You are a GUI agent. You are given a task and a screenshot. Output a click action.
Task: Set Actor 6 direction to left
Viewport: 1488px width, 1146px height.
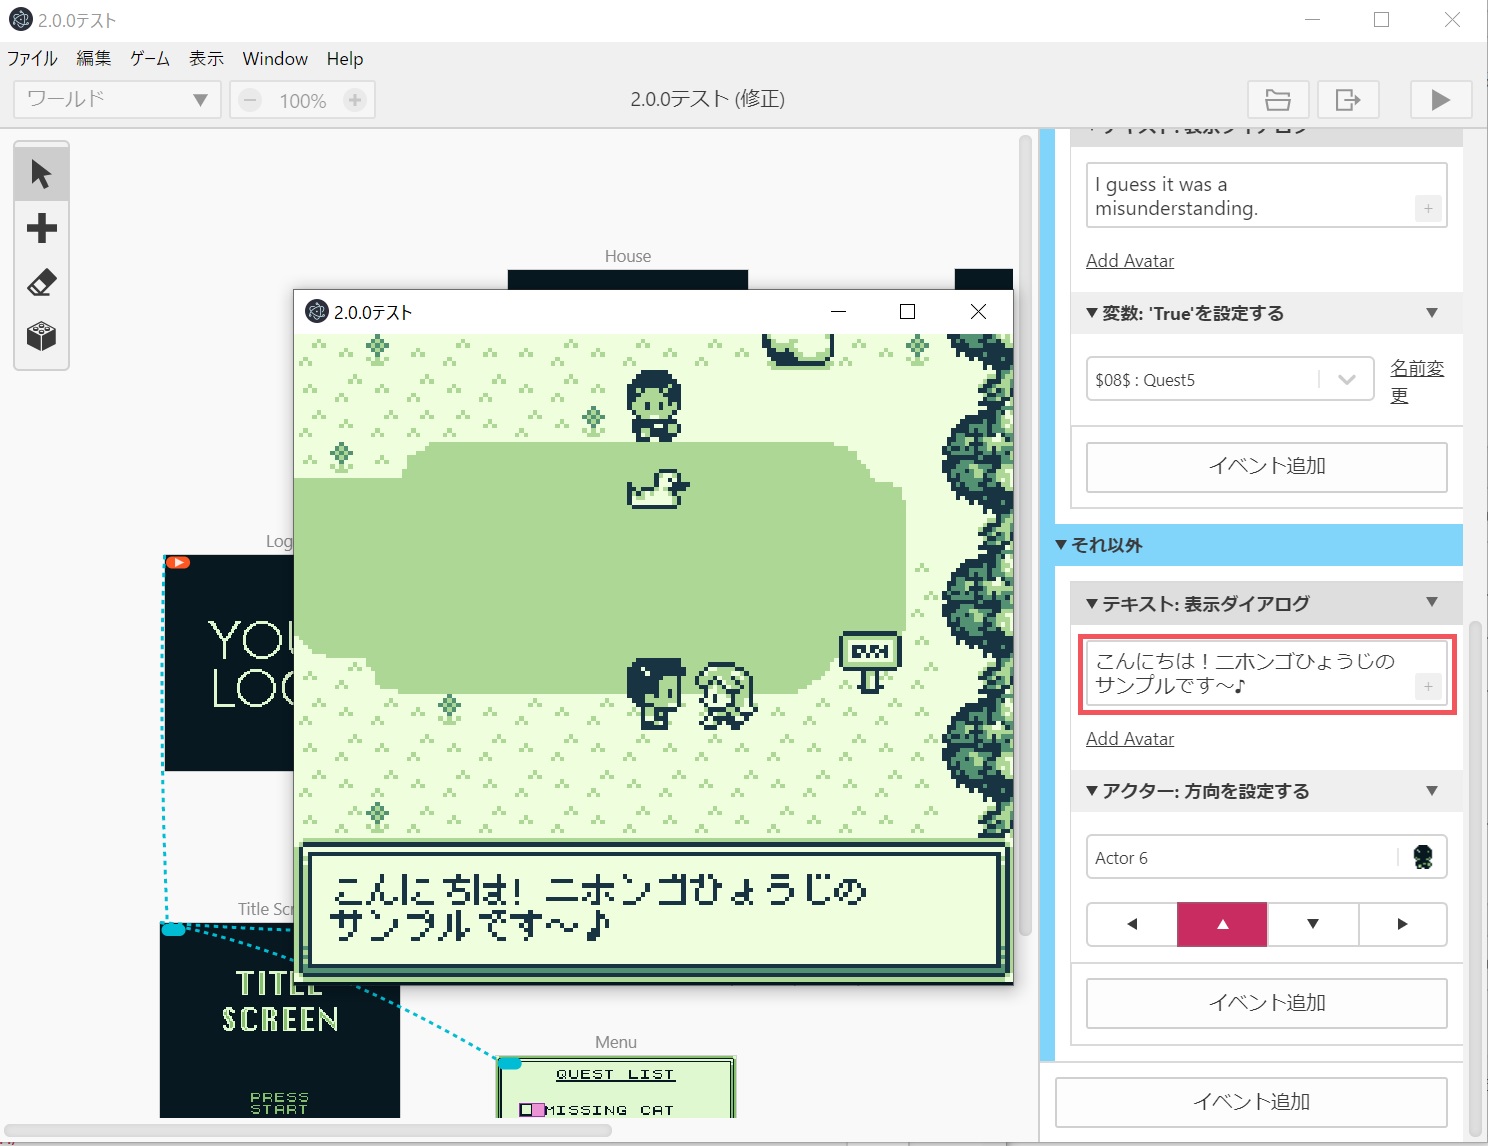click(x=1131, y=924)
